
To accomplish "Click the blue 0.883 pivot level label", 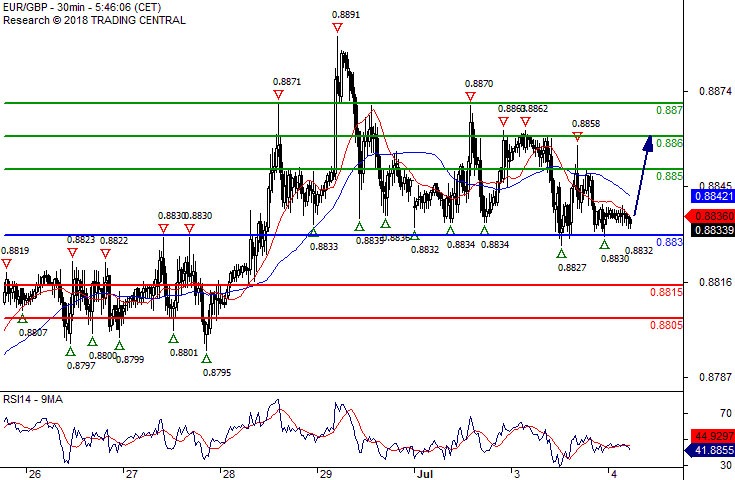I will [x=669, y=242].
